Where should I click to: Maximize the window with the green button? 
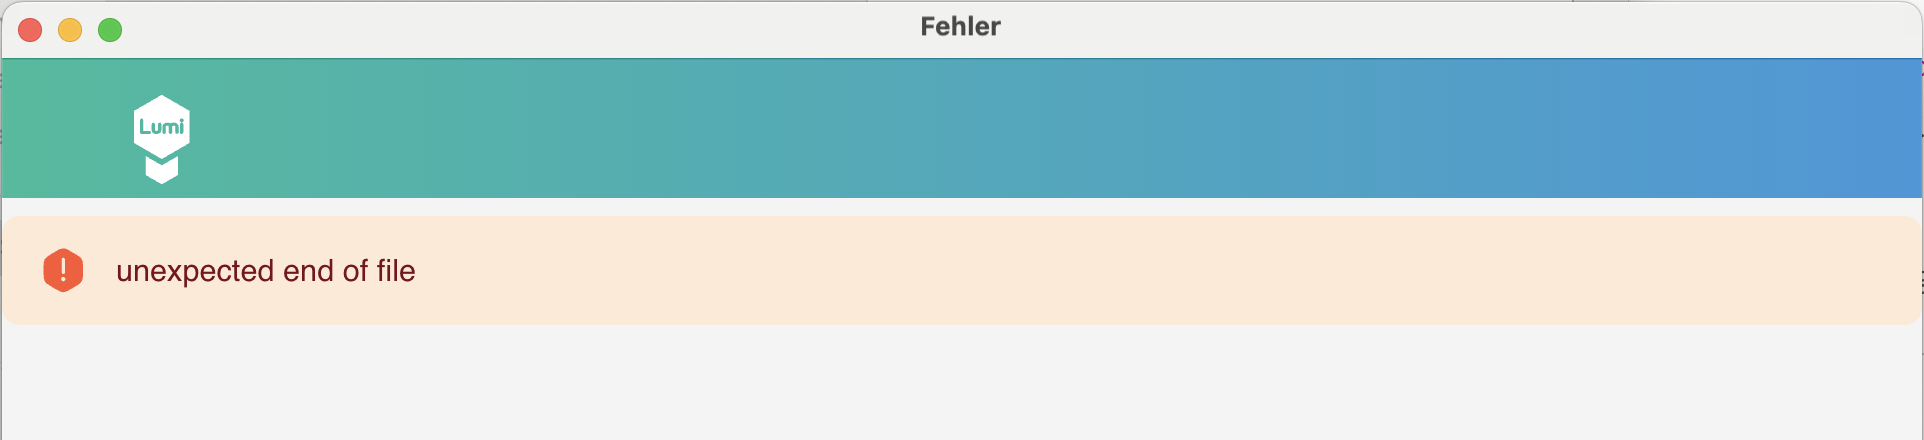pos(110,30)
